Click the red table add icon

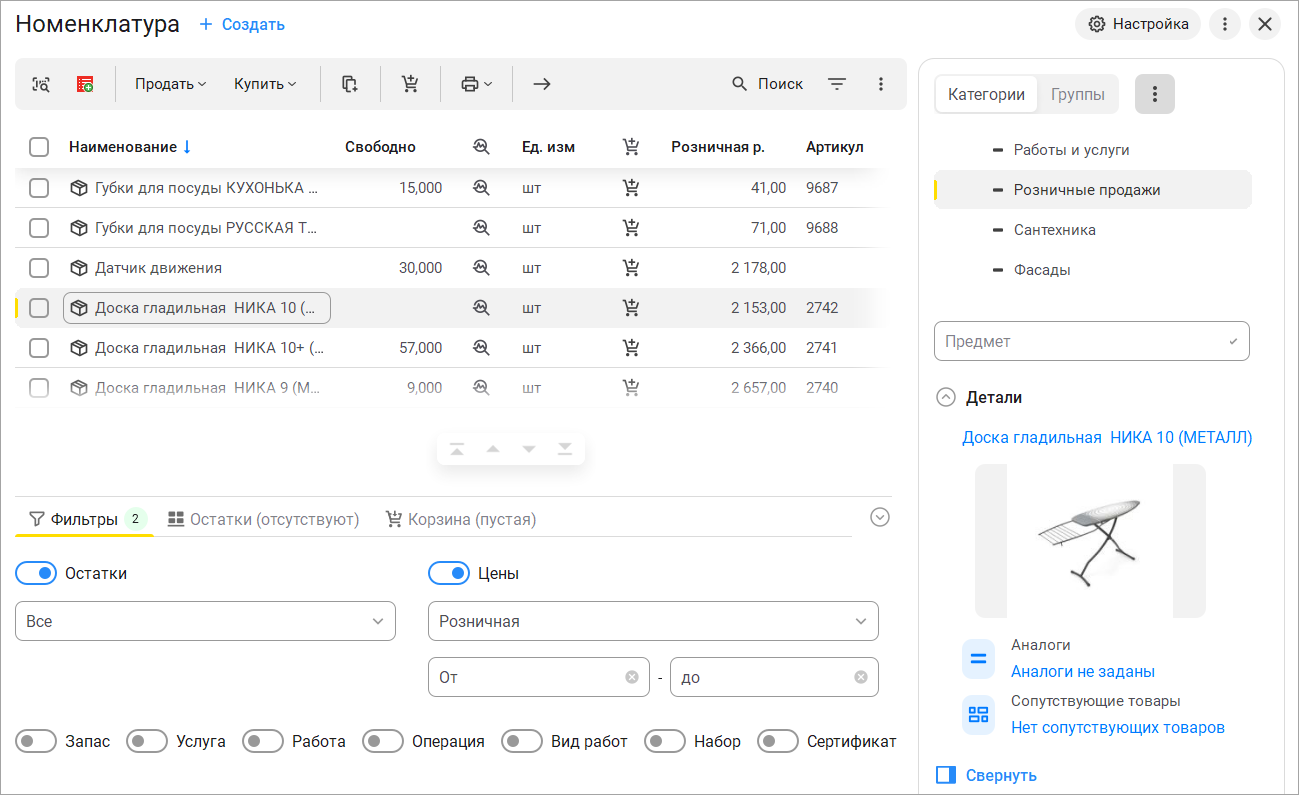pyautogui.click(x=85, y=84)
